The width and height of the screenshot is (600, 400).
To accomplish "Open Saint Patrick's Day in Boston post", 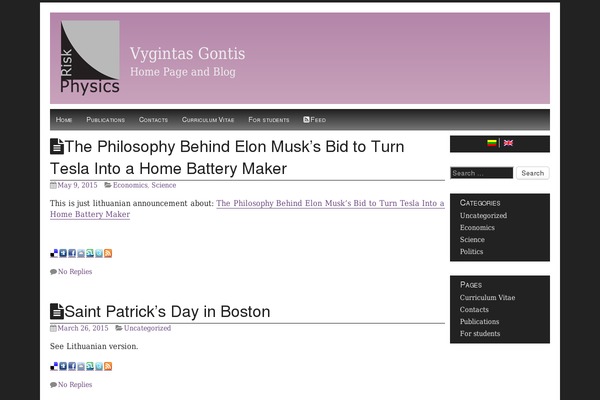I will coord(167,312).
